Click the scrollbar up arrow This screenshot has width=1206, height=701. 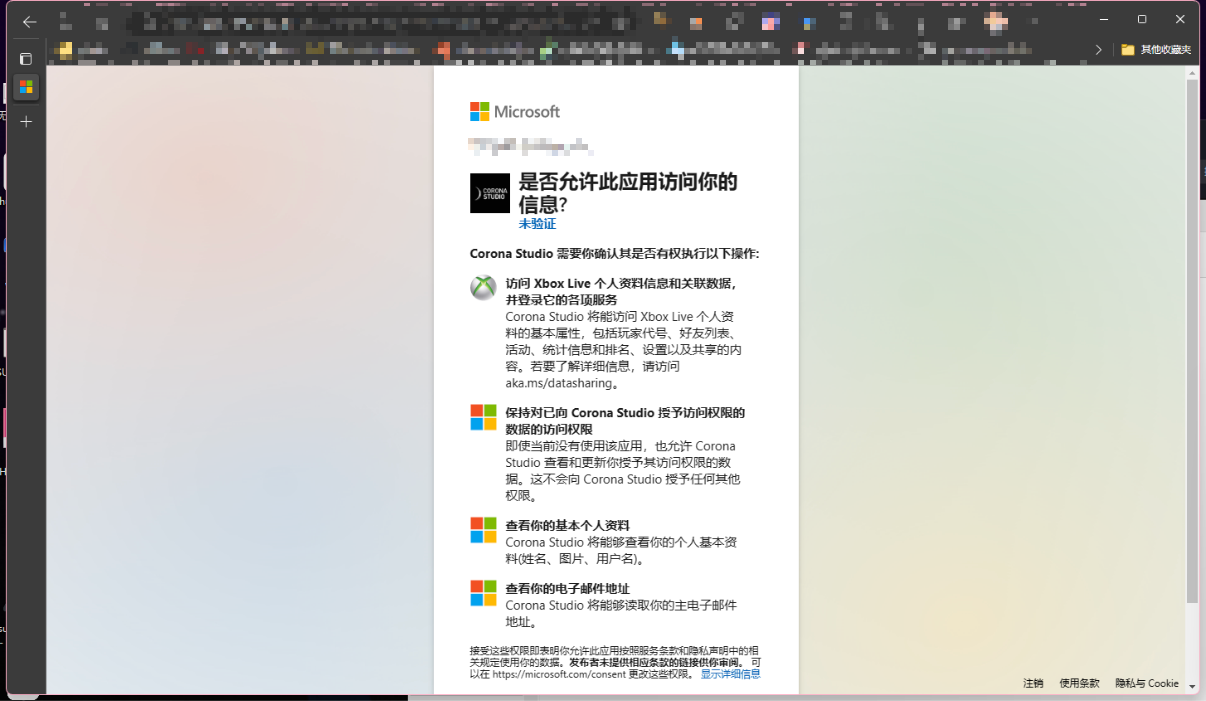[1191, 72]
